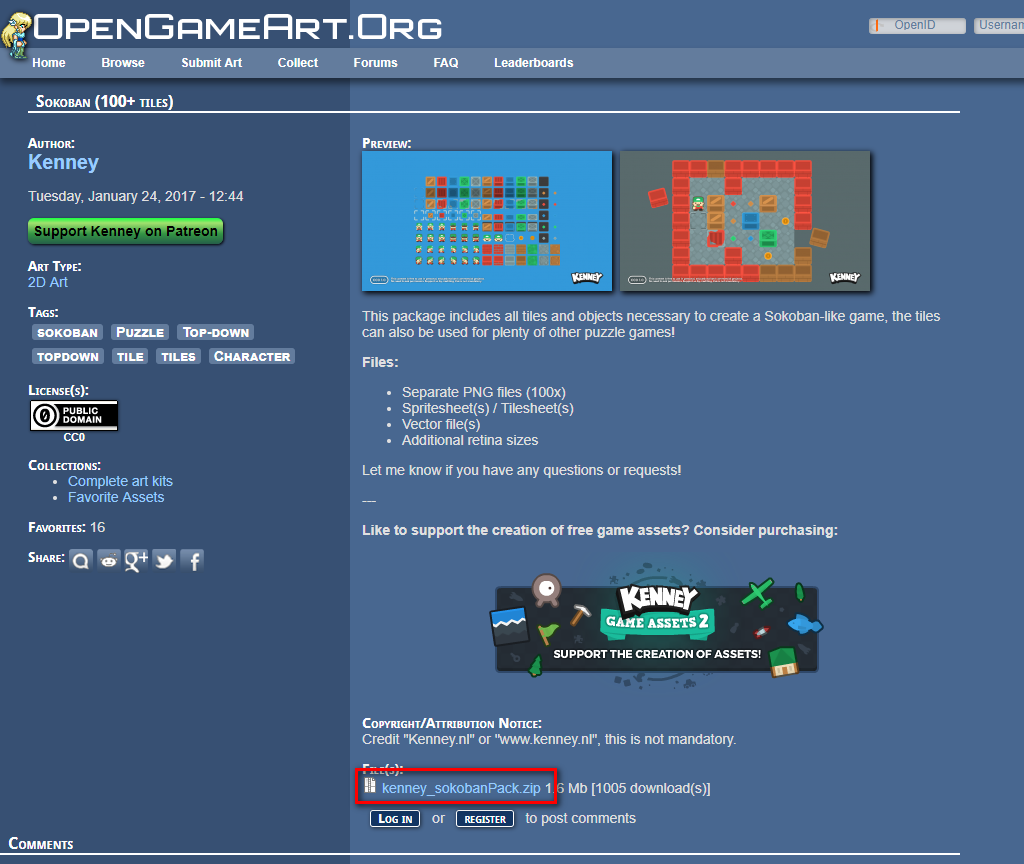The width and height of the screenshot is (1024, 864).
Task: Open Favorite Assets collection
Action: (116, 498)
